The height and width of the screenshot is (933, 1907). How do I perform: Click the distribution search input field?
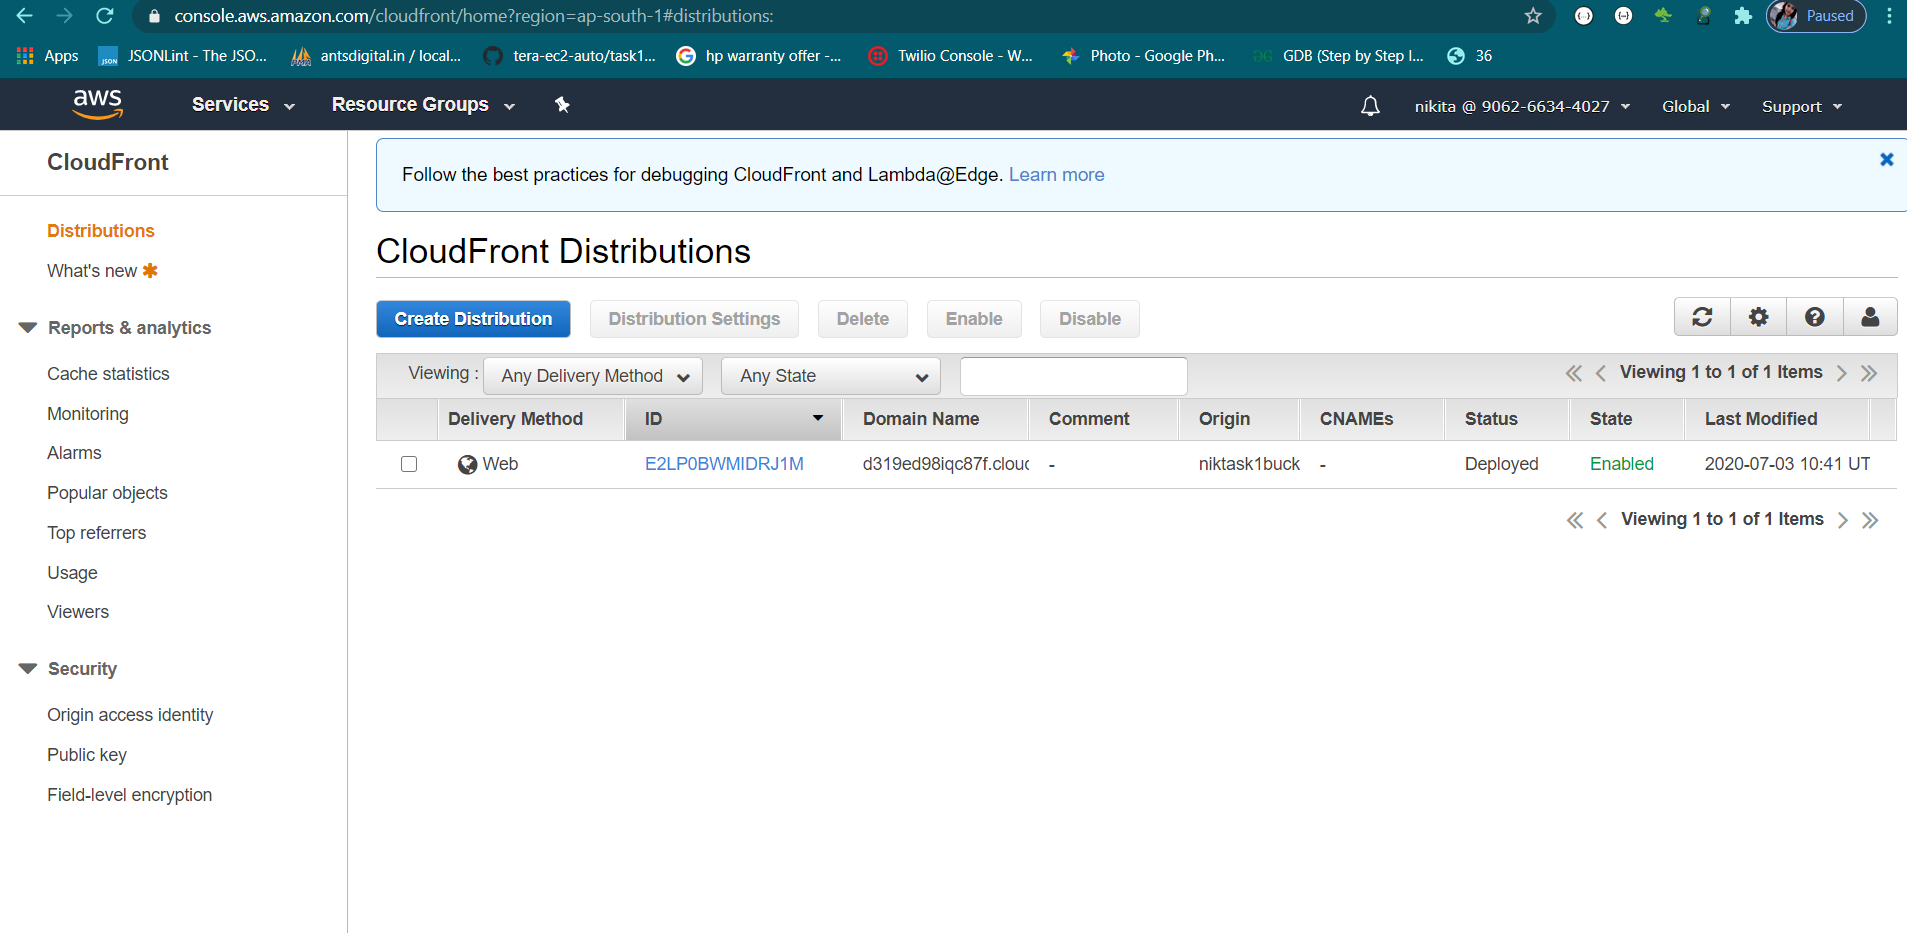1073,376
